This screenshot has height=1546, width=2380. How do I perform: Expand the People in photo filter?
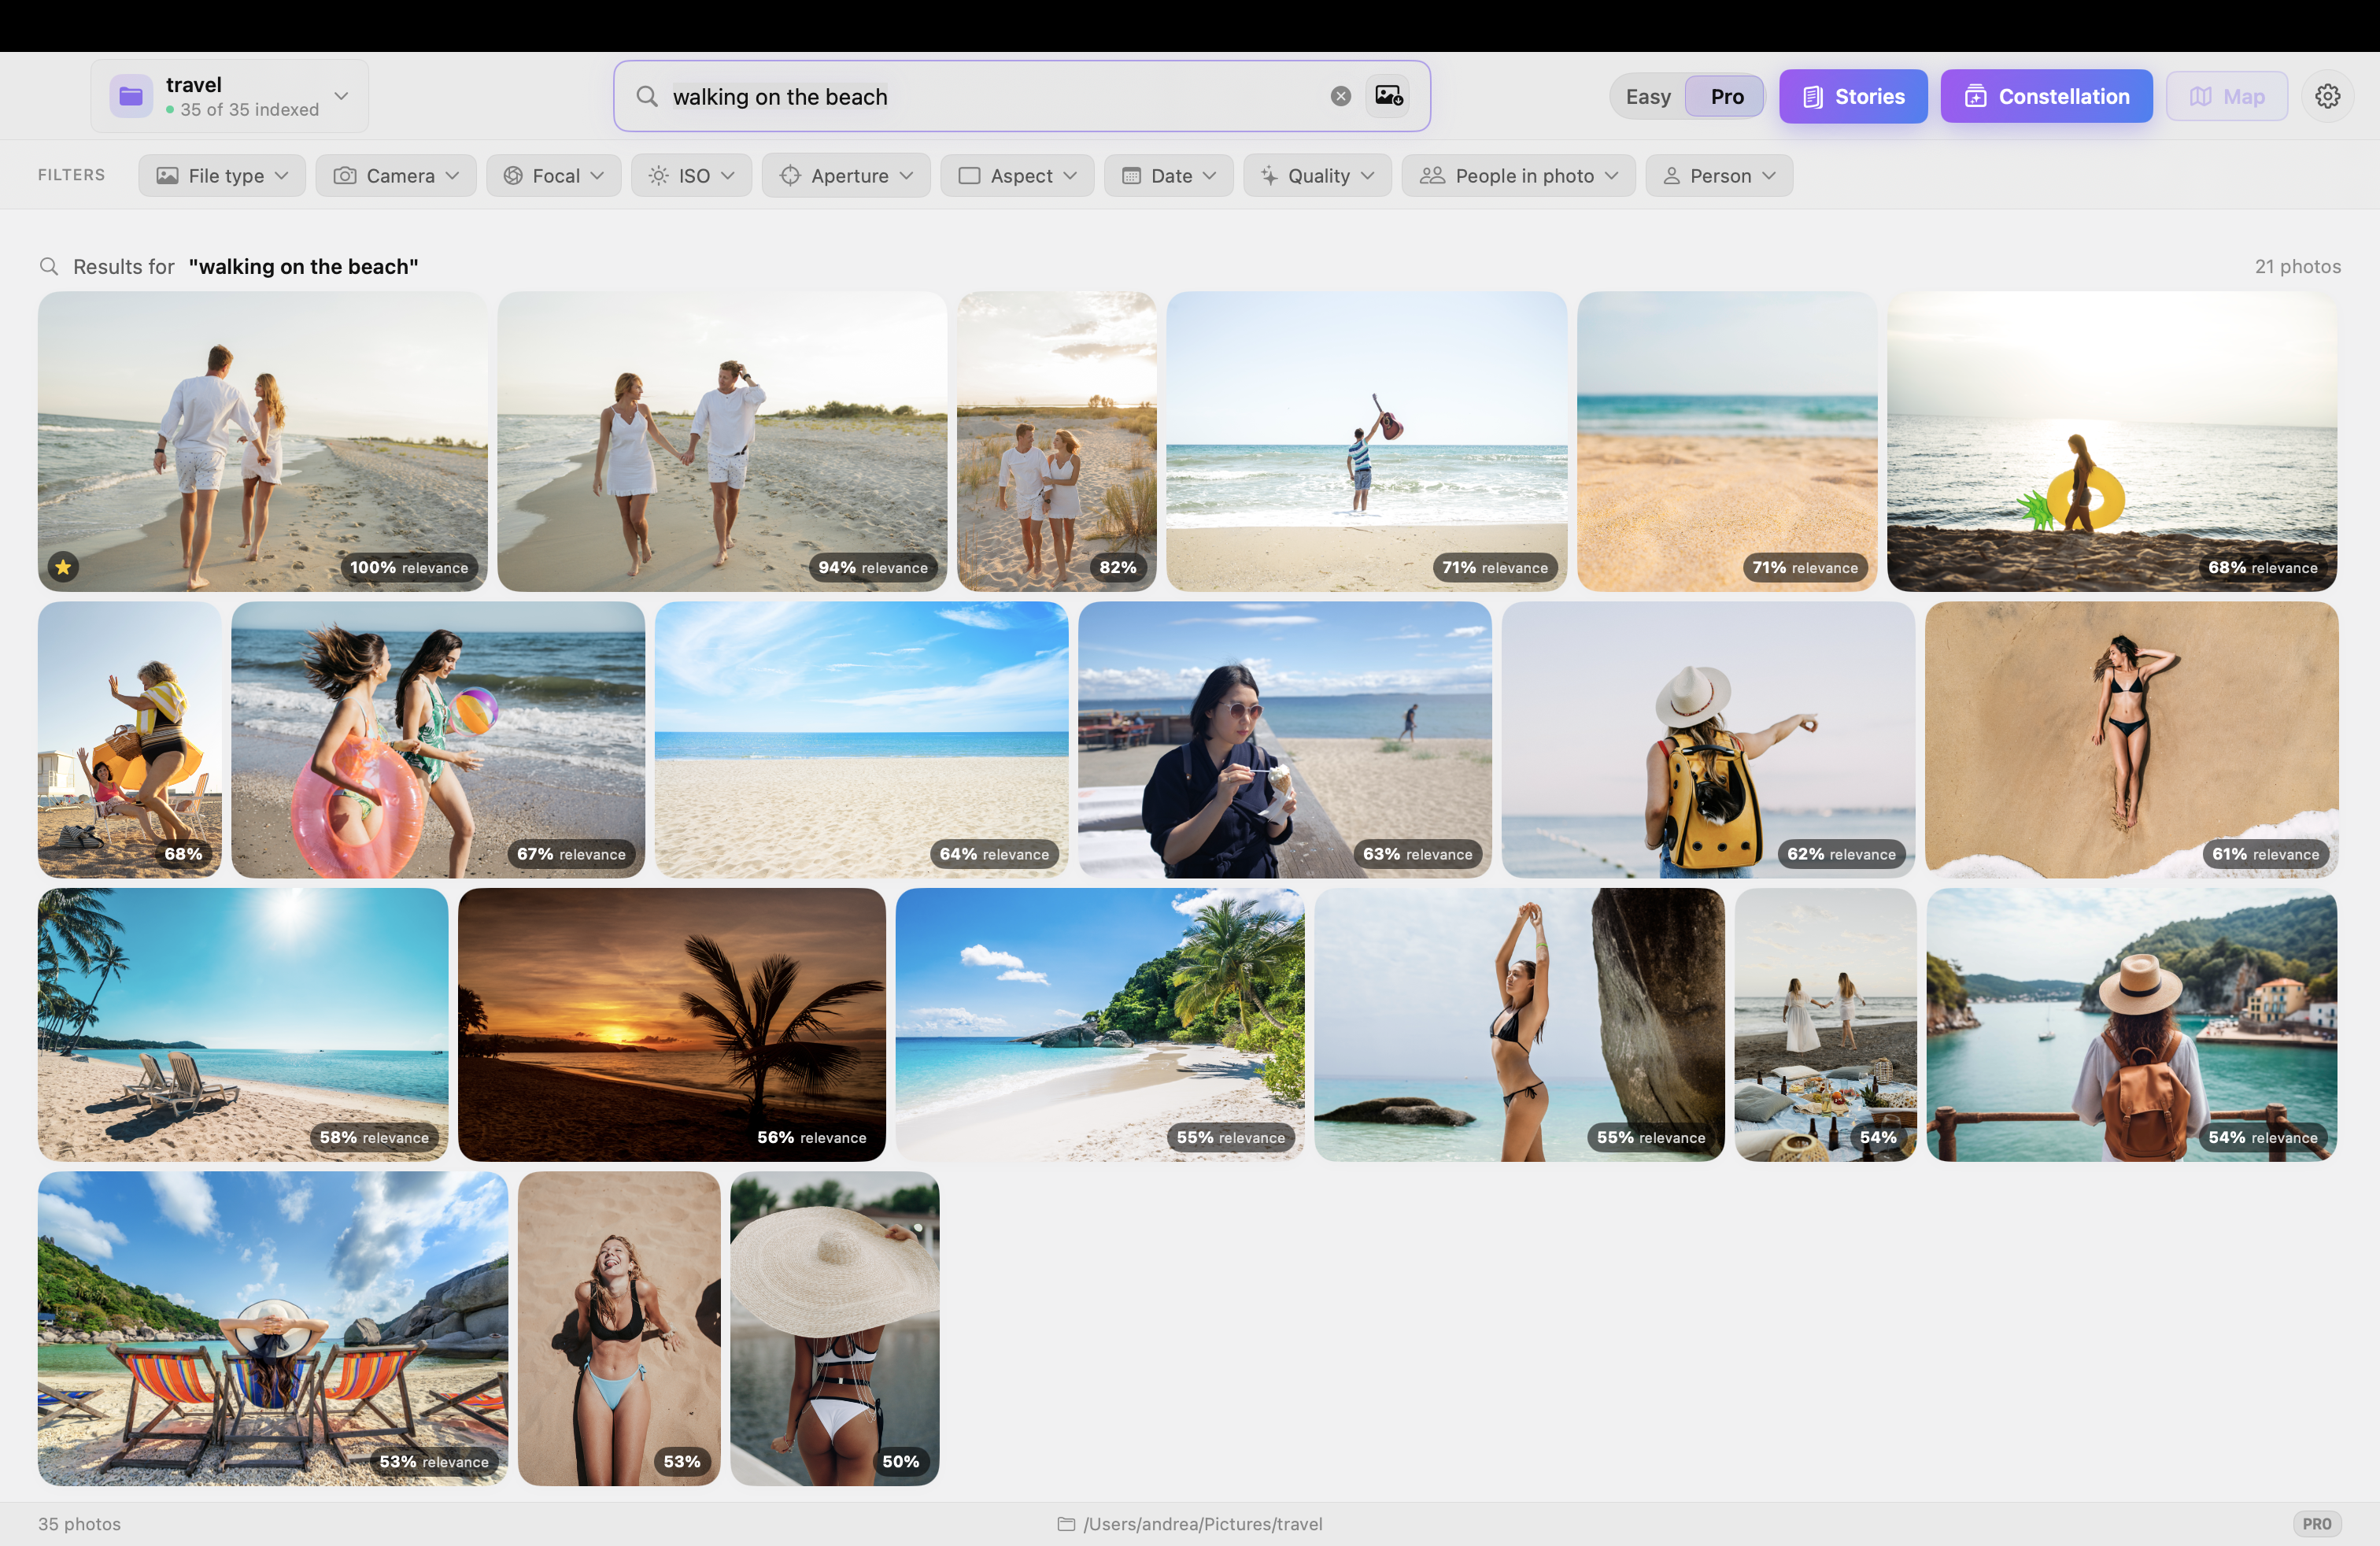(1518, 175)
